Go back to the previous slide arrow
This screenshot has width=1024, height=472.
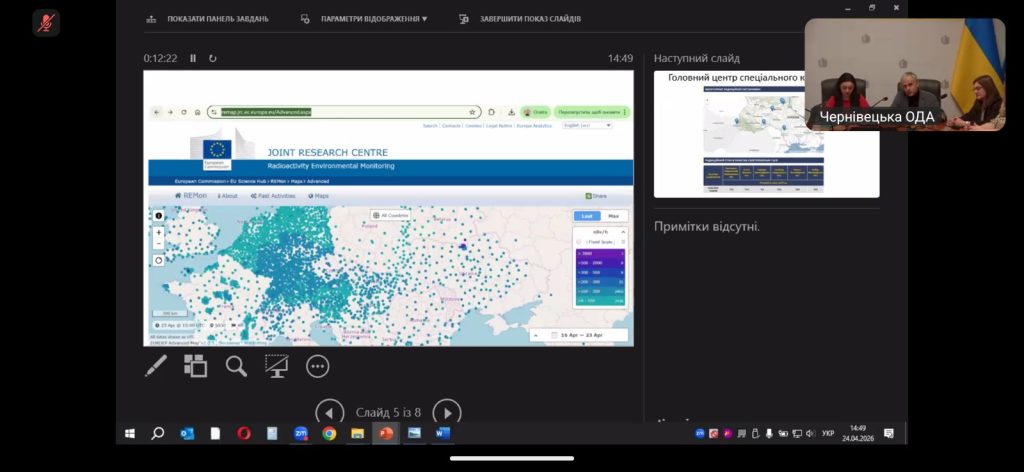329,412
